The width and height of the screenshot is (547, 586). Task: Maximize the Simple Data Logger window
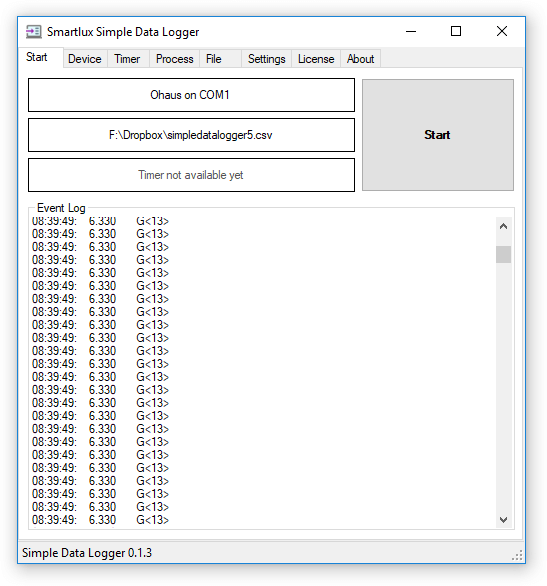pos(456,31)
